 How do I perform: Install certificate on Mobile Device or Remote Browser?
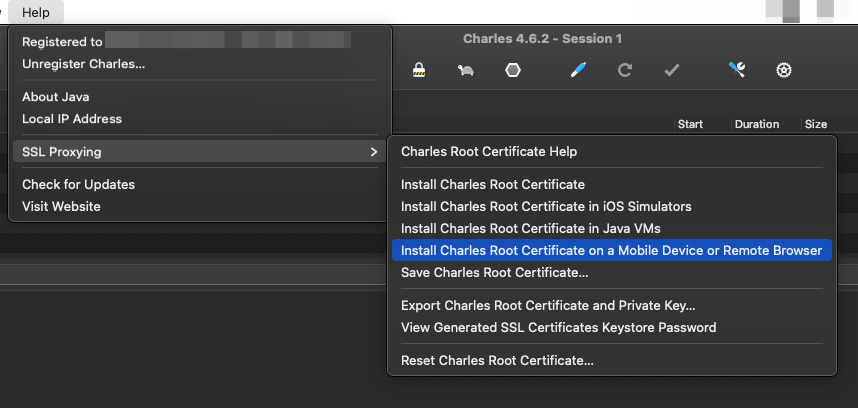tap(612, 250)
